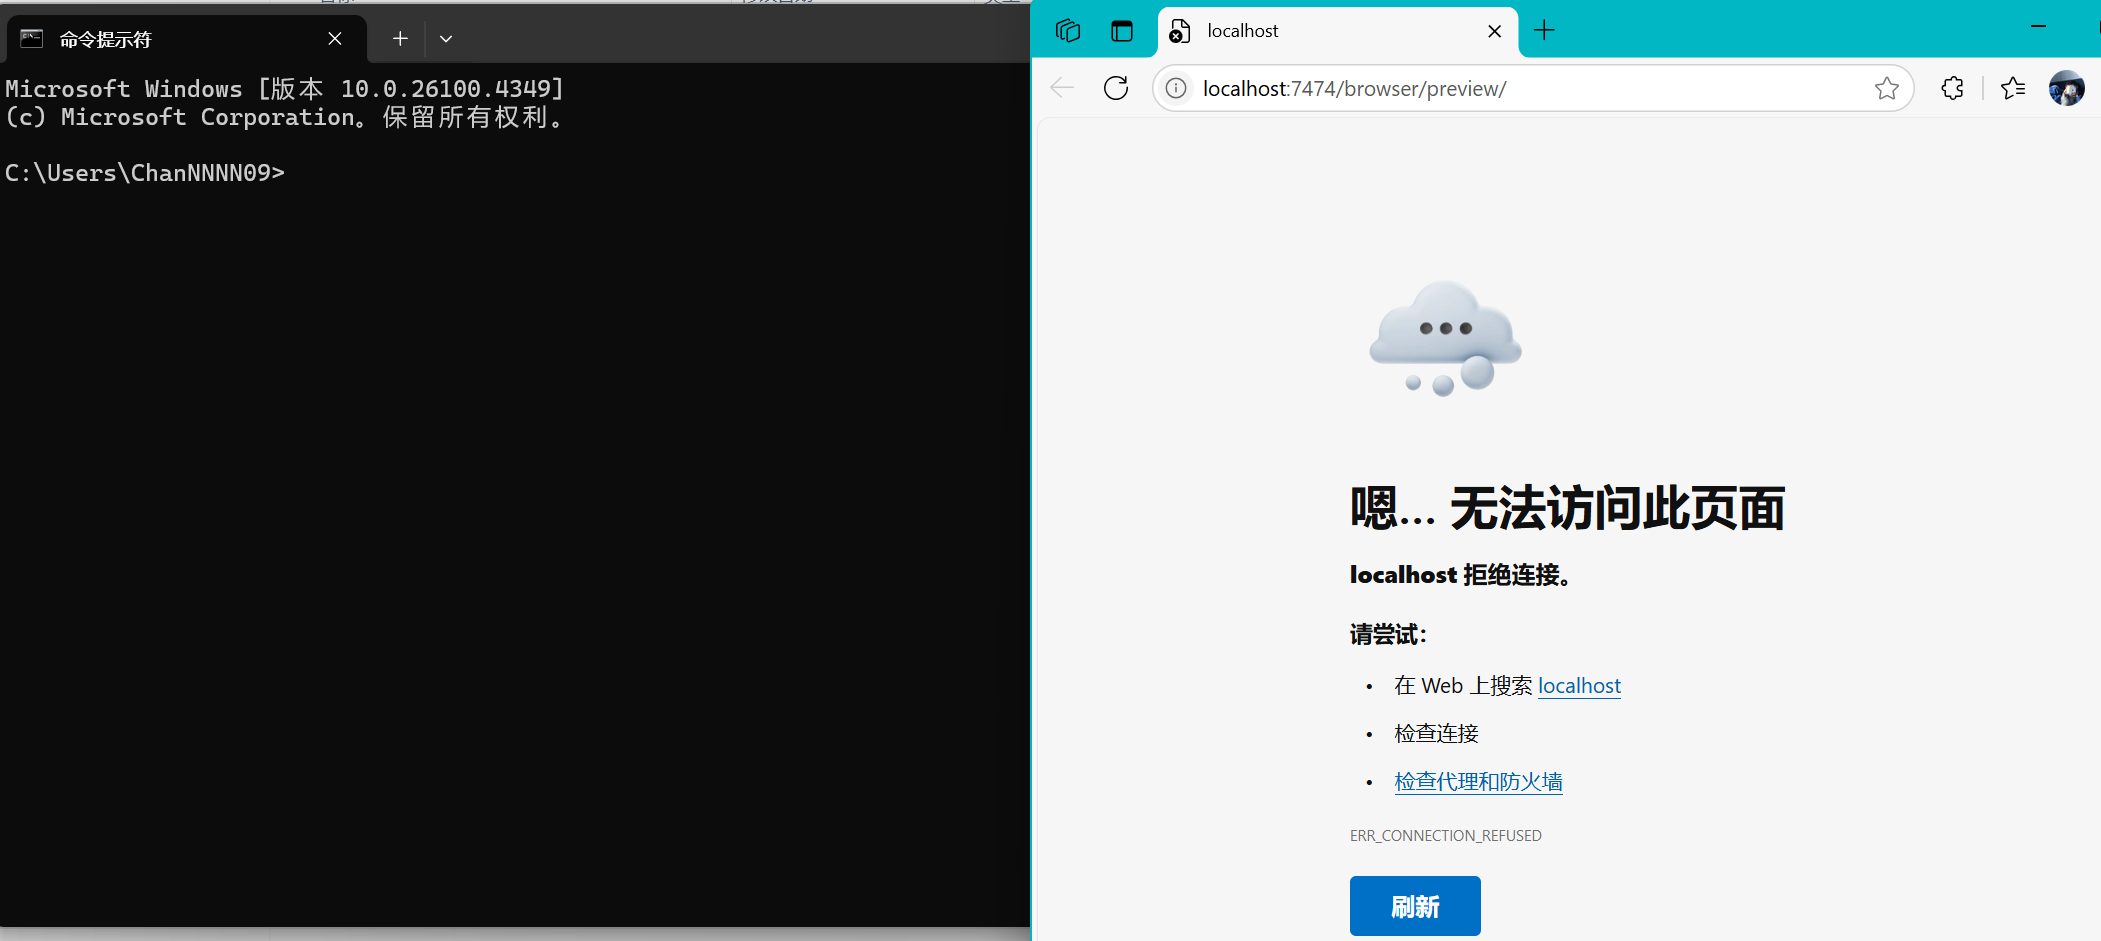Refresh the page using the reload icon
This screenshot has height=941, width=2101.
coord(1115,88)
